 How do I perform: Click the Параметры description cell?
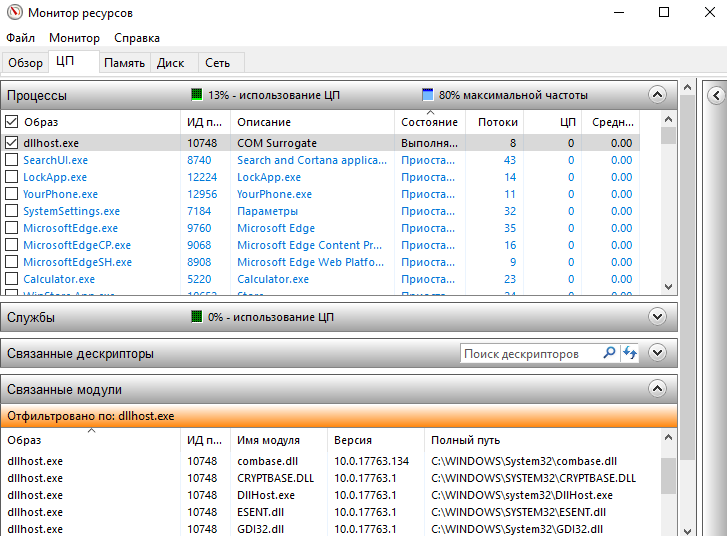click(x=268, y=211)
